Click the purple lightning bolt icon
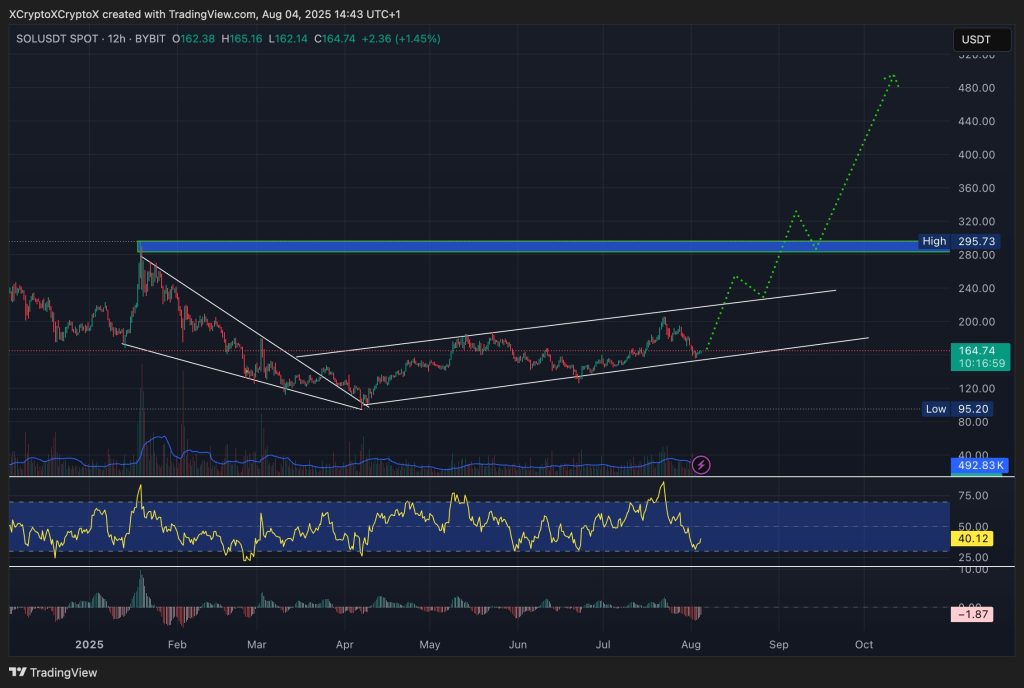Viewport: 1024px width, 688px height. (702, 464)
